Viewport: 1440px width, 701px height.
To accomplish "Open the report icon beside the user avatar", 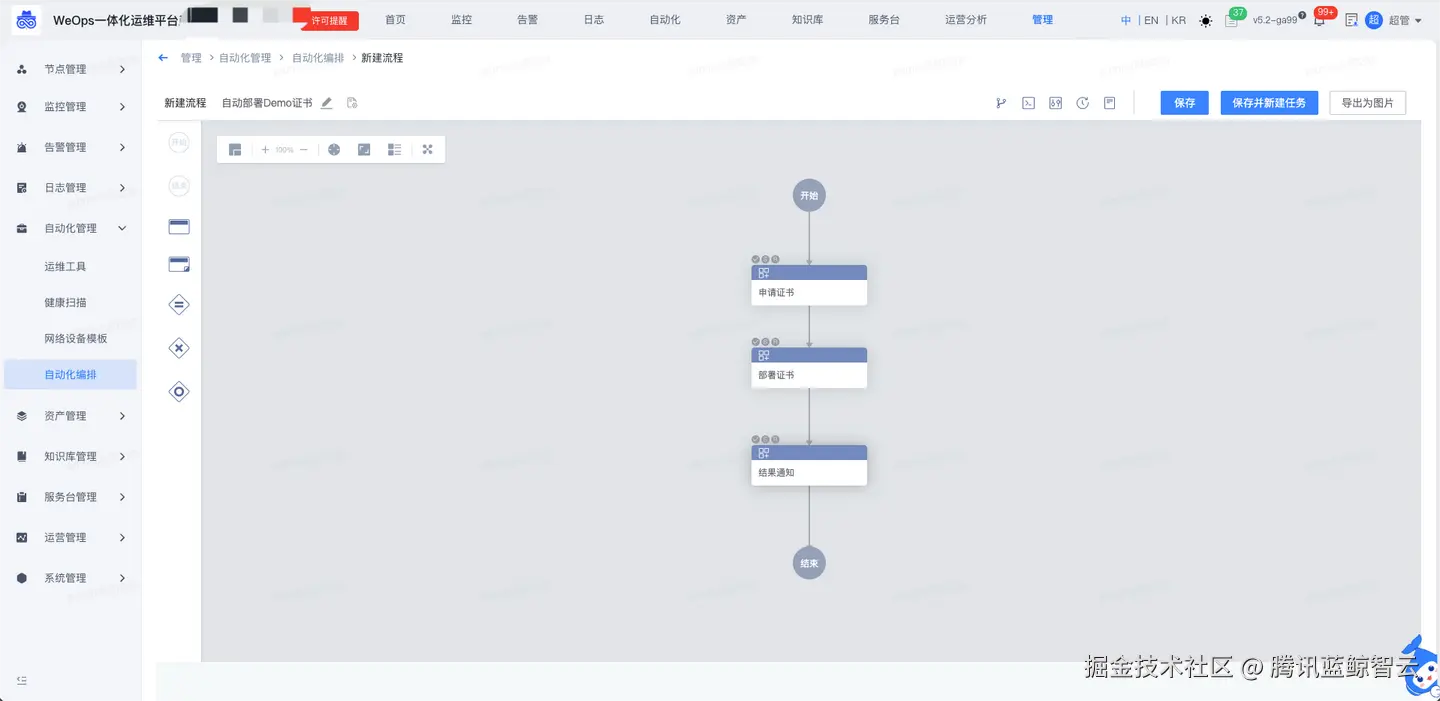I will point(1352,20).
